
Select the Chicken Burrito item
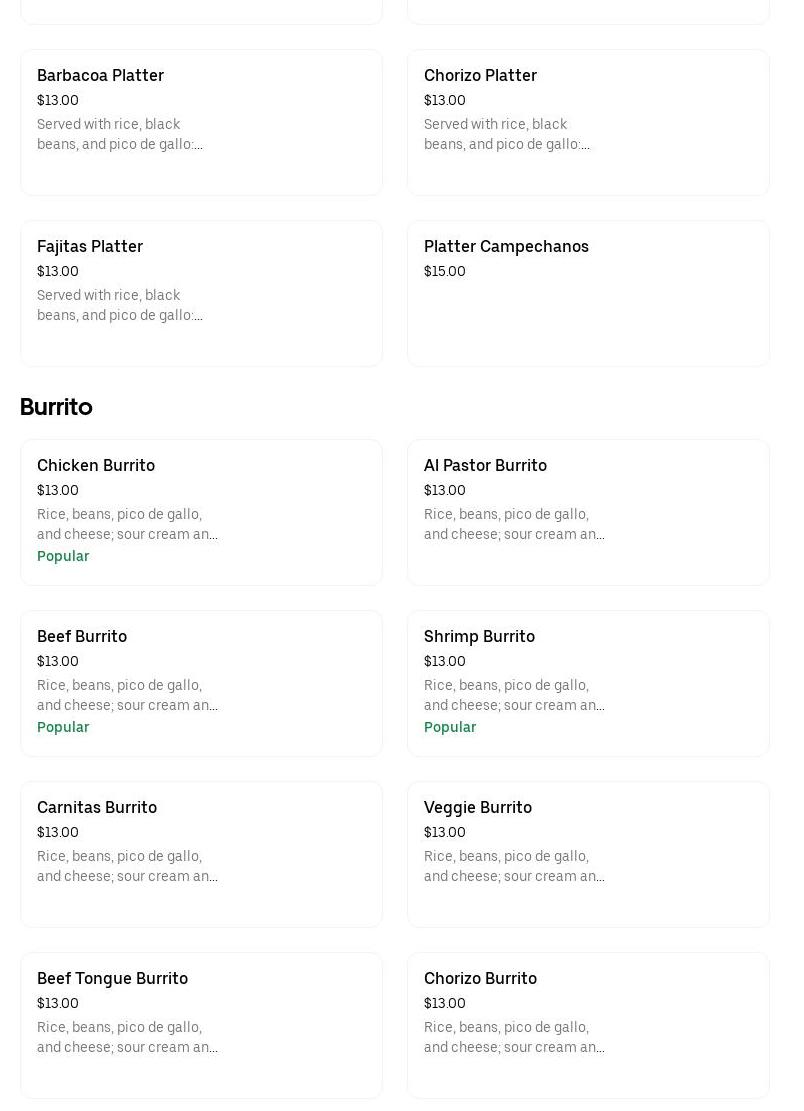pos(201,512)
